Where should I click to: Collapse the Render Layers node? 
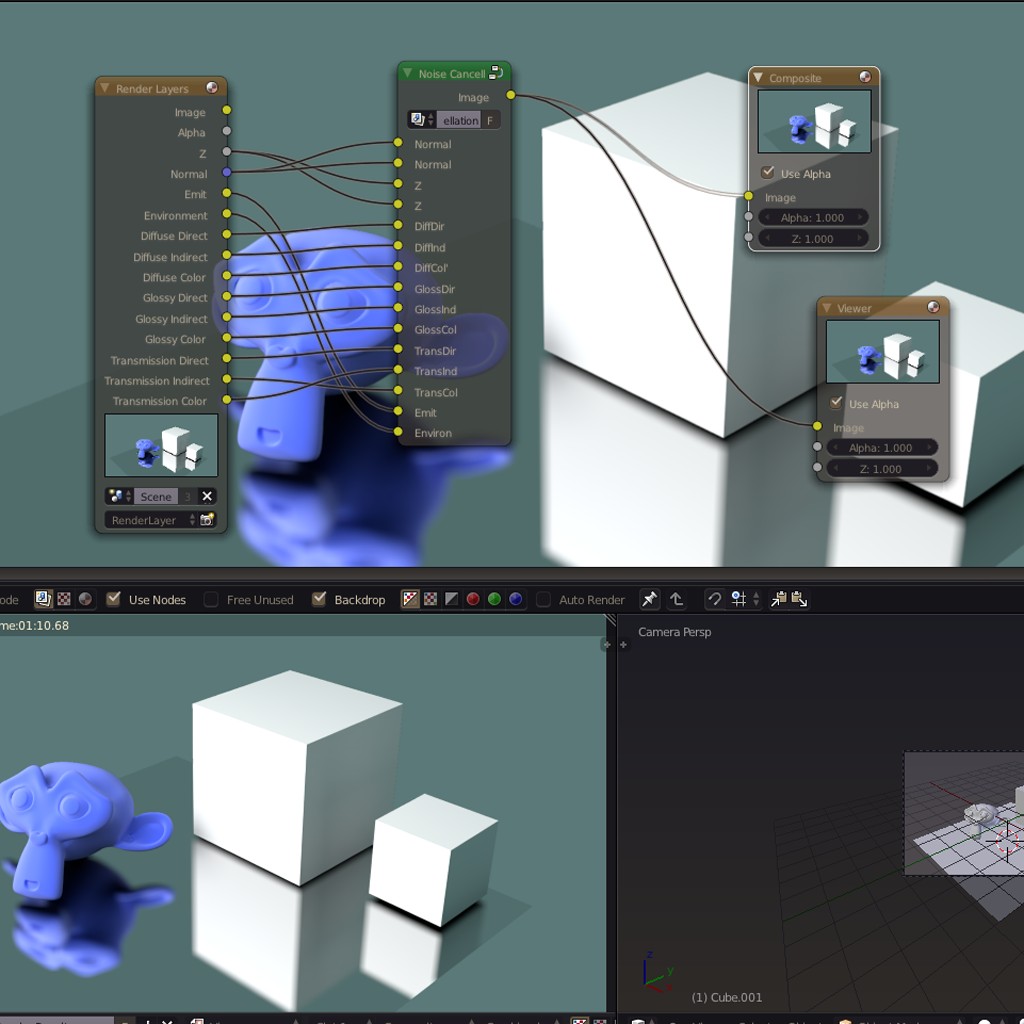(x=103, y=89)
